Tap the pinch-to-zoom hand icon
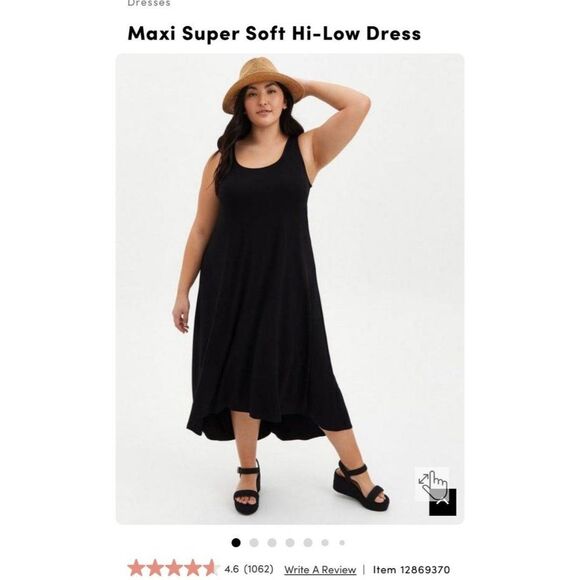Image resolution: width=580 pixels, height=580 pixels. pyautogui.click(x=432, y=484)
